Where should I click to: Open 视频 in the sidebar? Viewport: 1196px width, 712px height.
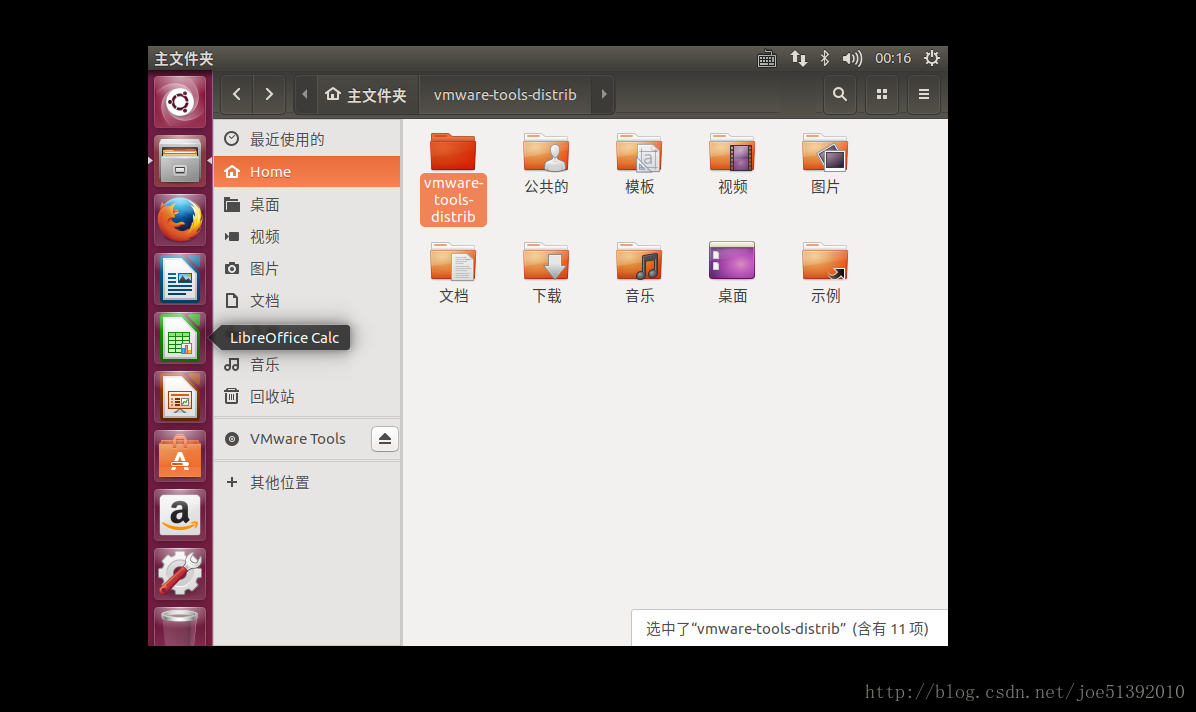click(307, 237)
